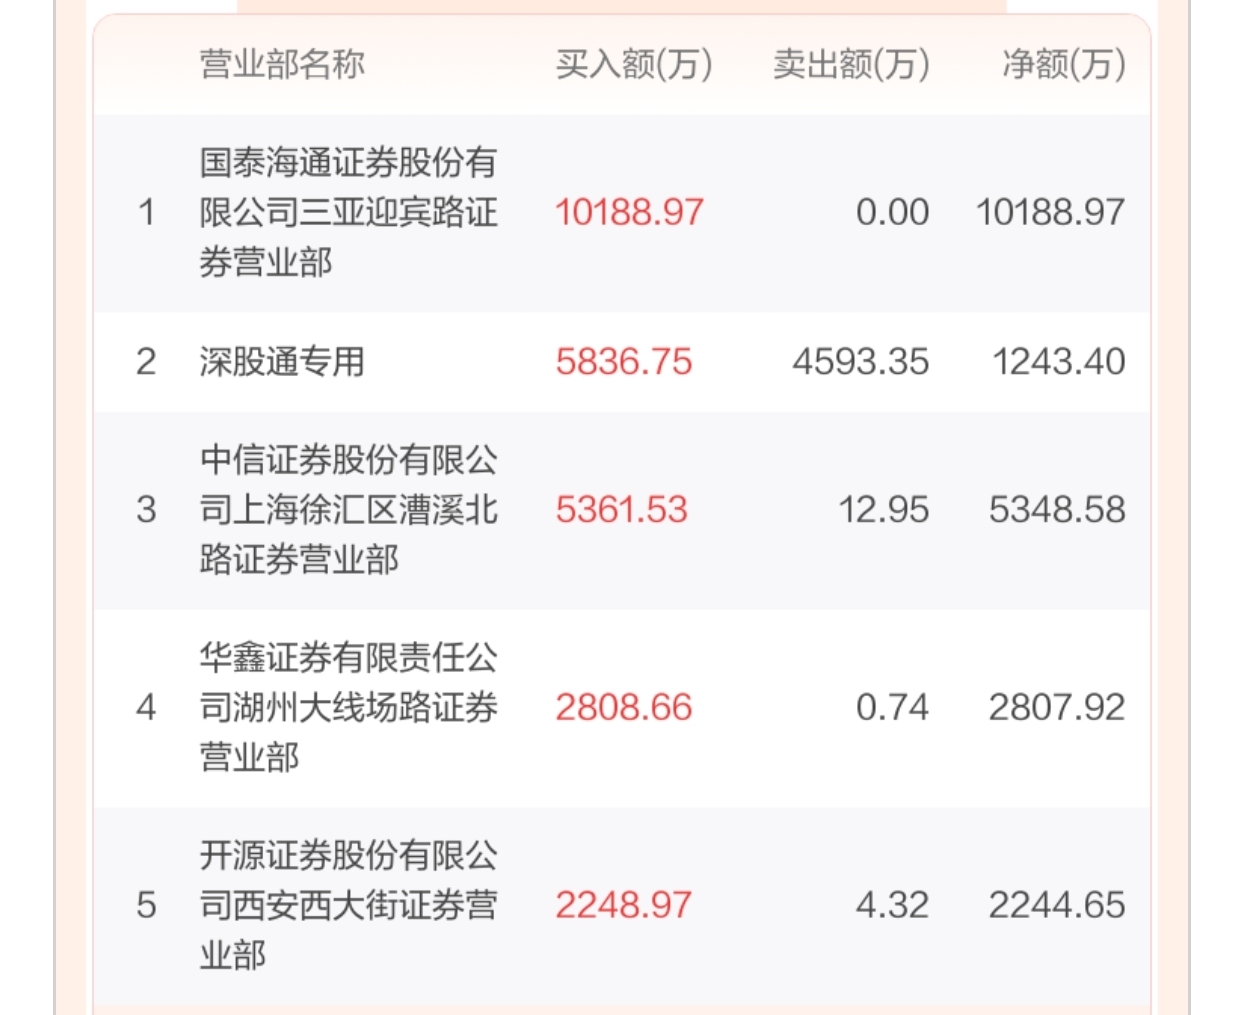Click the red buy amount 2248.97
This screenshot has height=1015, width=1240.
[624, 906]
